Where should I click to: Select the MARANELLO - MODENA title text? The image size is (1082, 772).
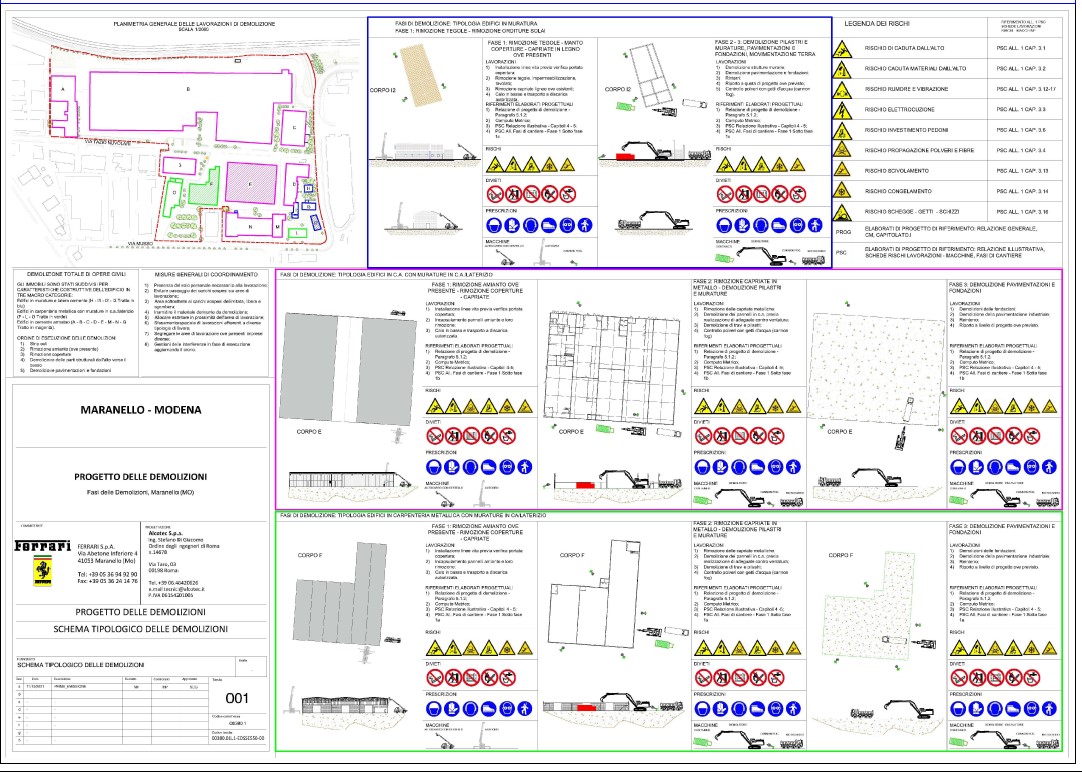coord(139,411)
